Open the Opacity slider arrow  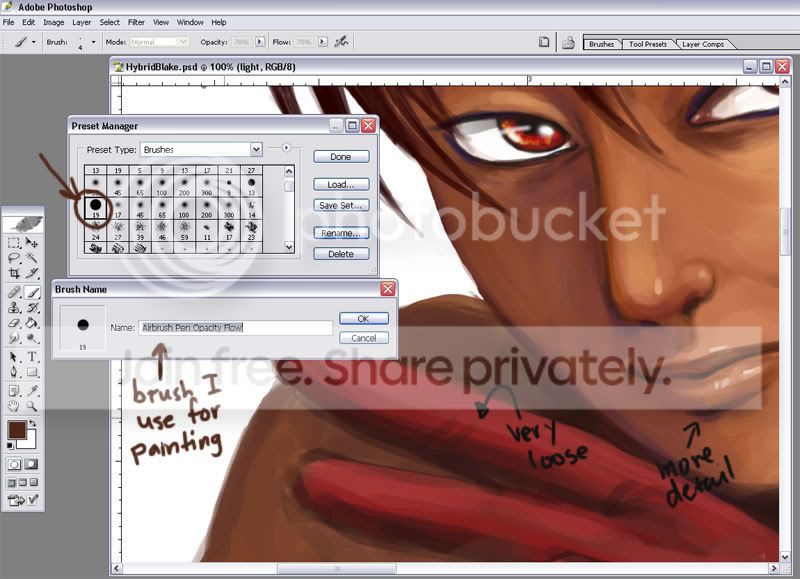[260, 42]
